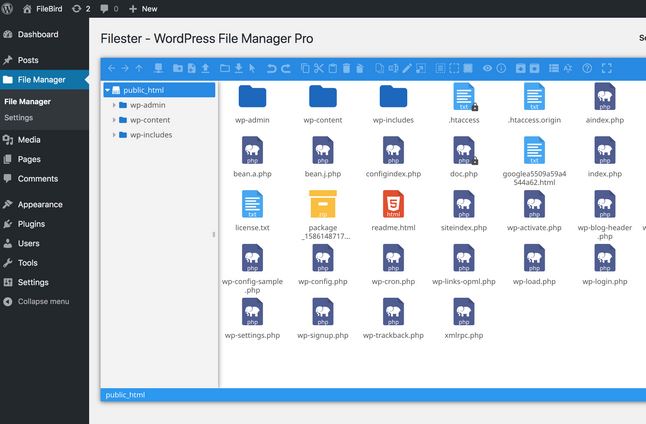Show file info with the info icon
This screenshot has width=646, height=424.
(501, 68)
